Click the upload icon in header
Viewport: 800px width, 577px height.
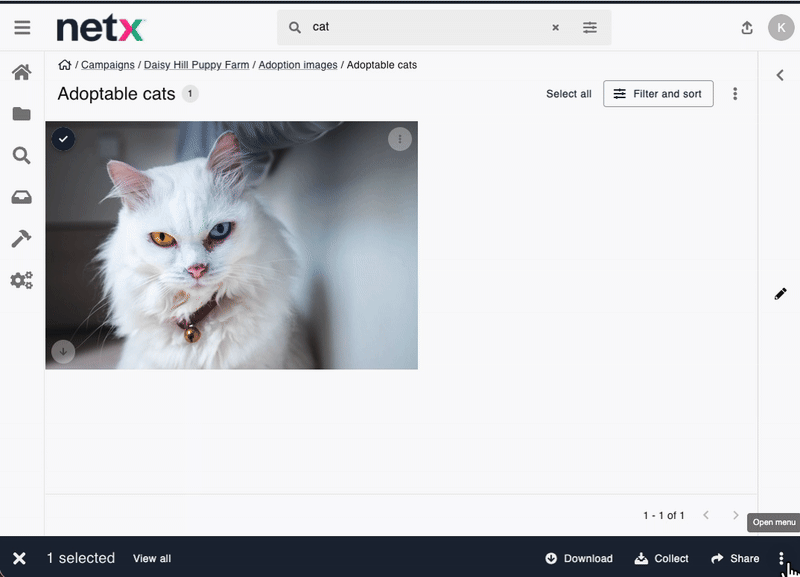[747, 28]
